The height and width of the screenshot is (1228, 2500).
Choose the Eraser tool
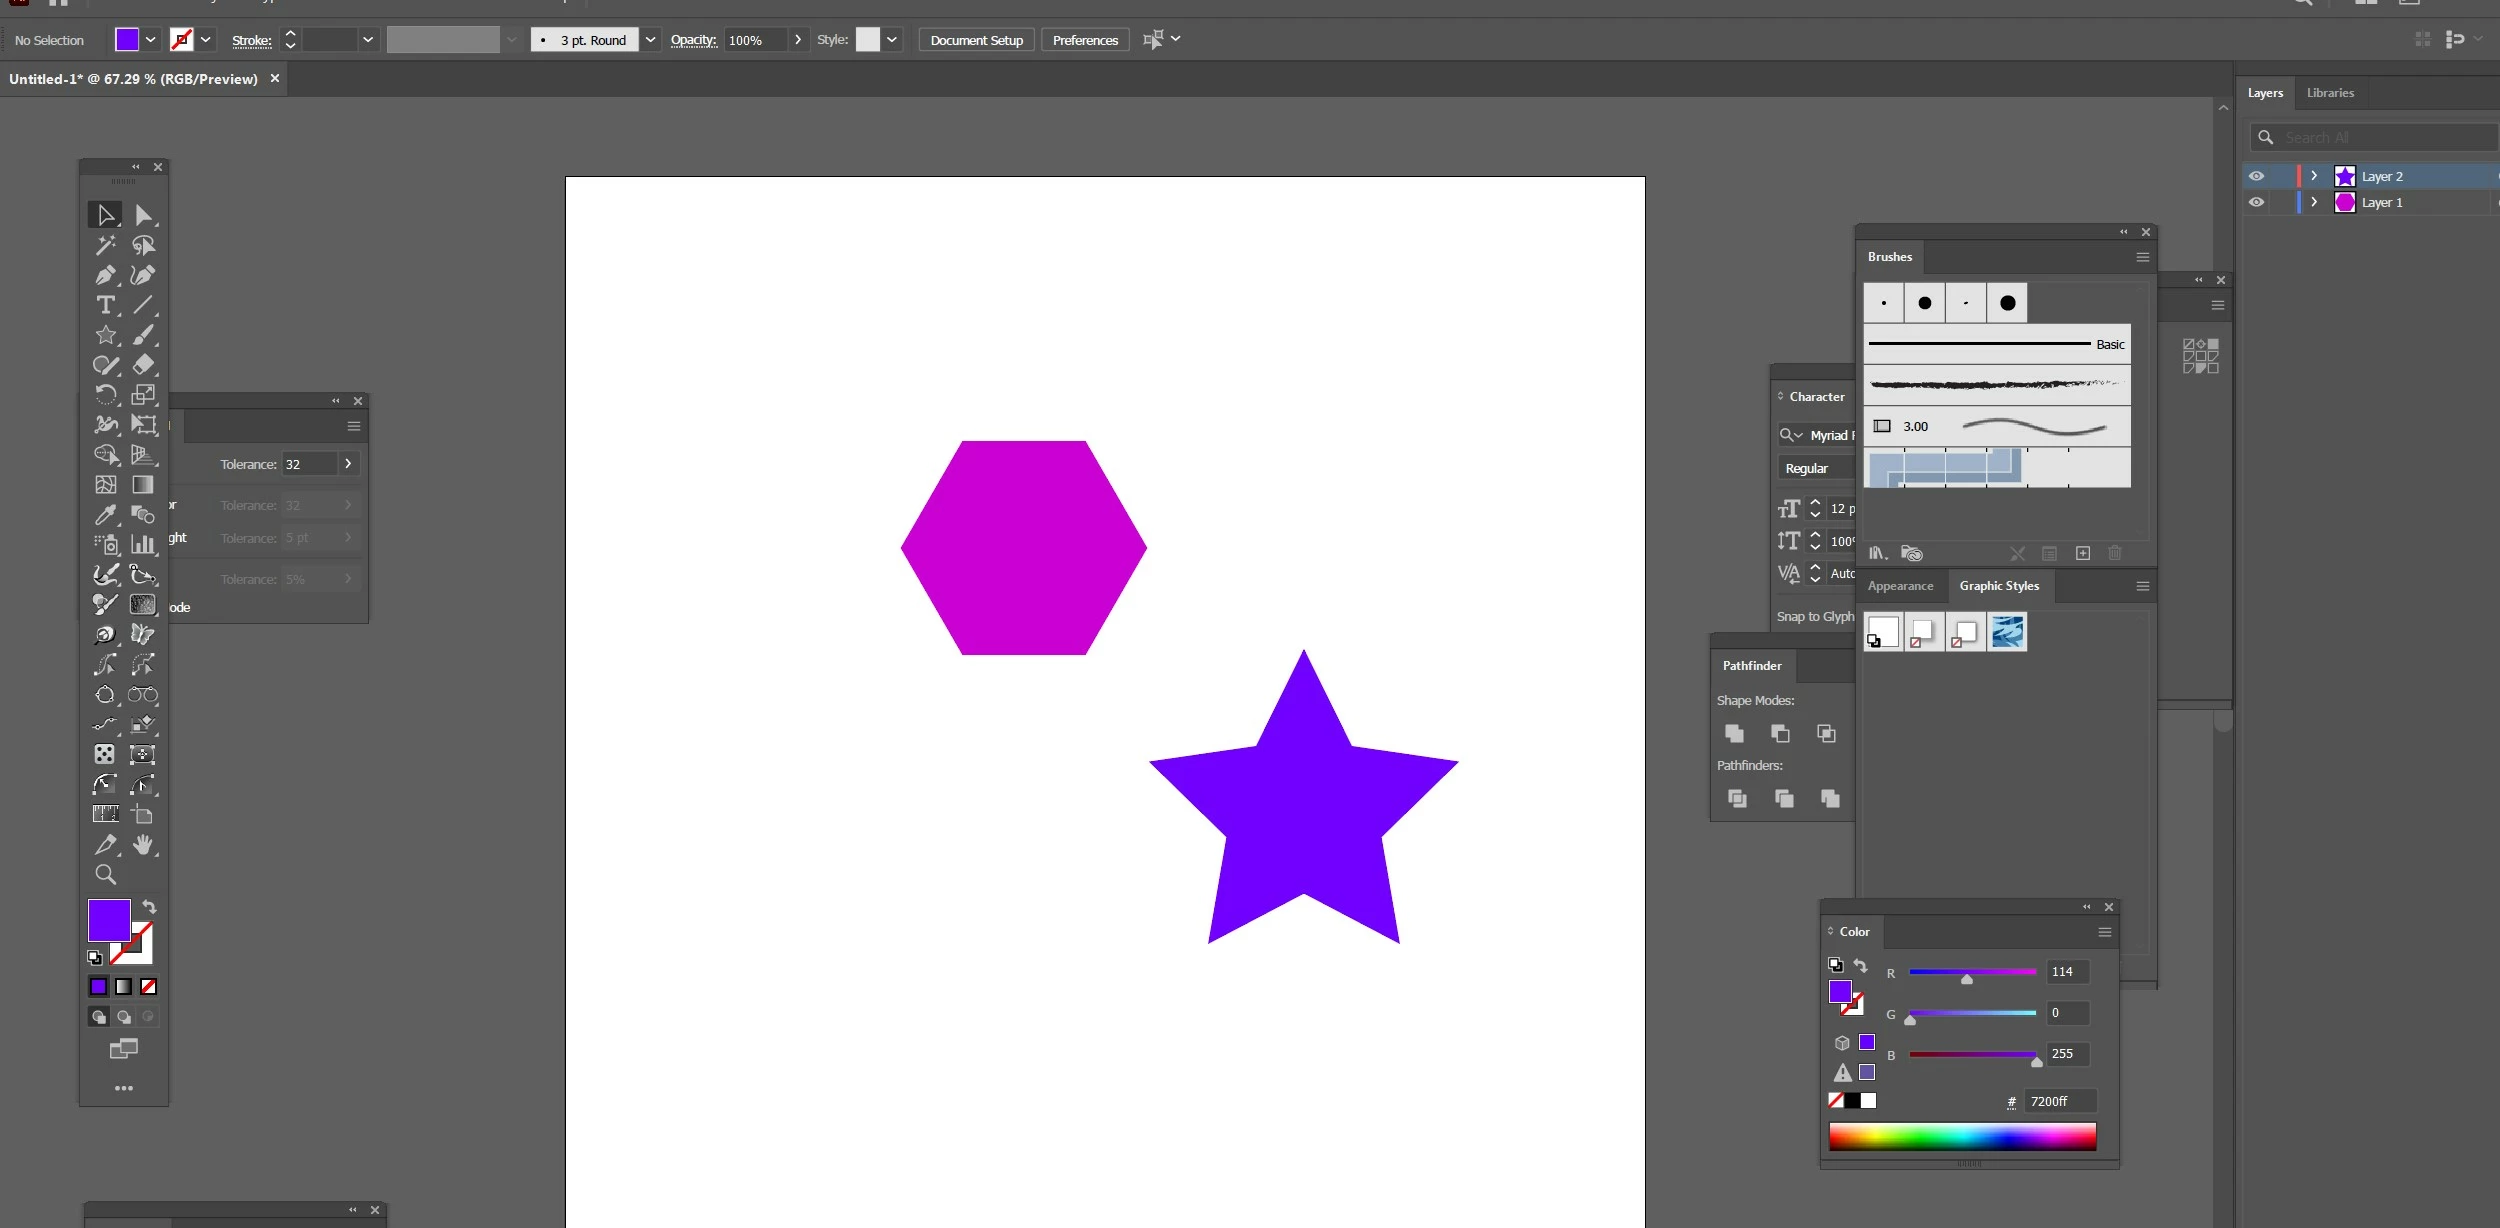click(x=143, y=365)
